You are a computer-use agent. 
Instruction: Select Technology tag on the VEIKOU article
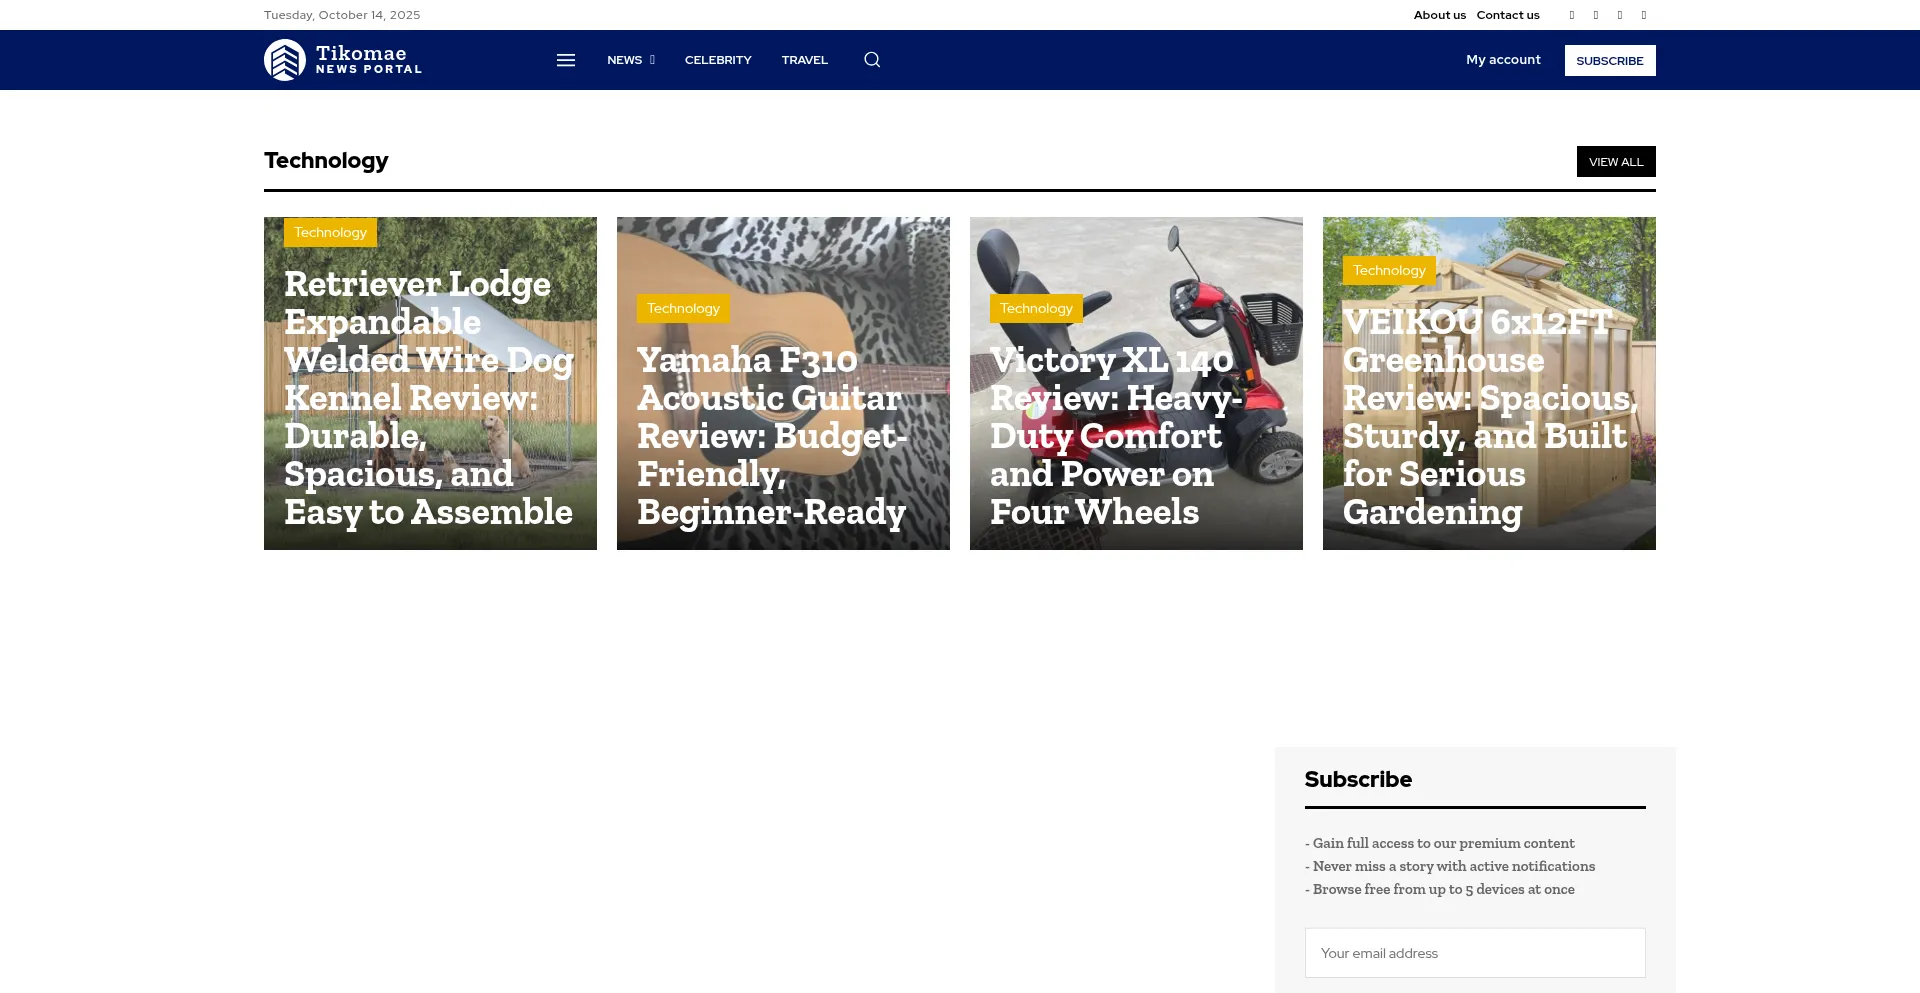click(x=1389, y=271)
